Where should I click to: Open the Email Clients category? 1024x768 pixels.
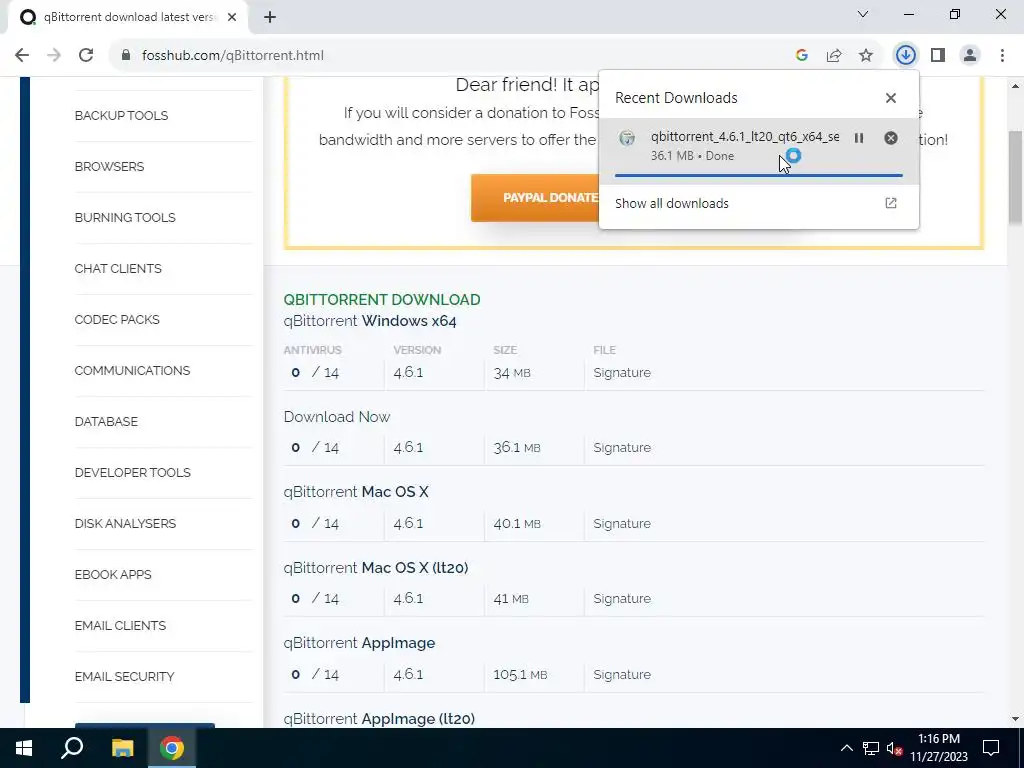click(x=120, y=625)
